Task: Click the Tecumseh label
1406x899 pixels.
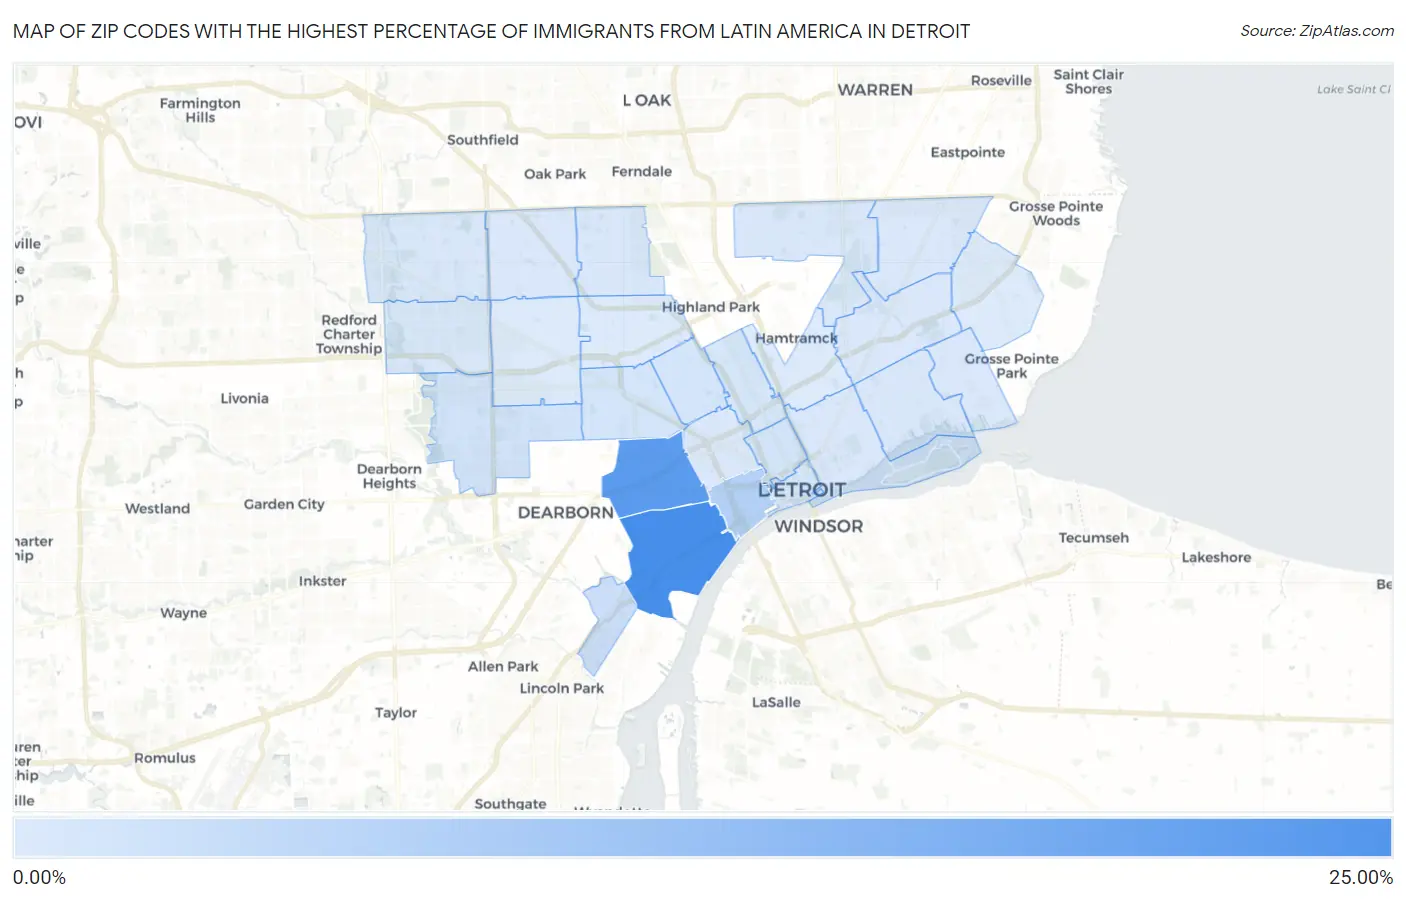Action: pyautogui.click(x=1093, y=538)
